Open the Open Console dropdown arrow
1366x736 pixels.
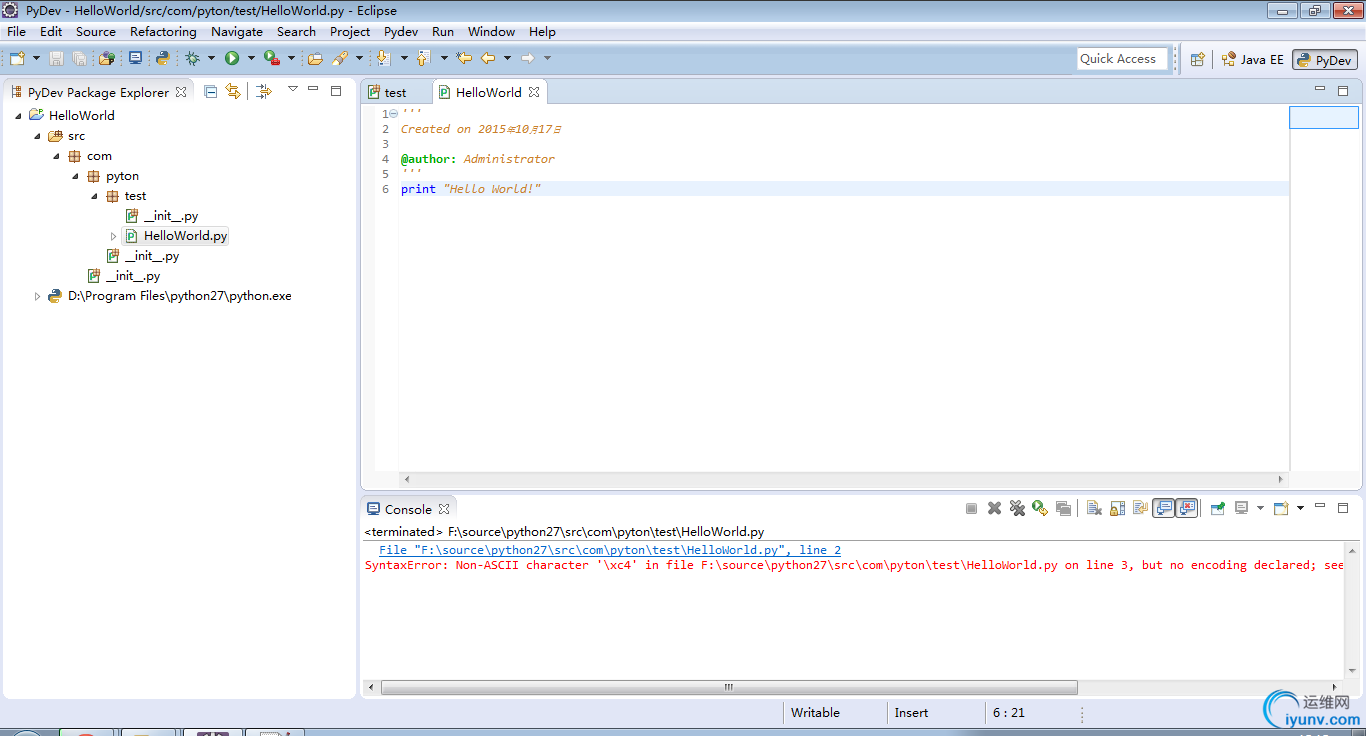tap(1300, 509)
